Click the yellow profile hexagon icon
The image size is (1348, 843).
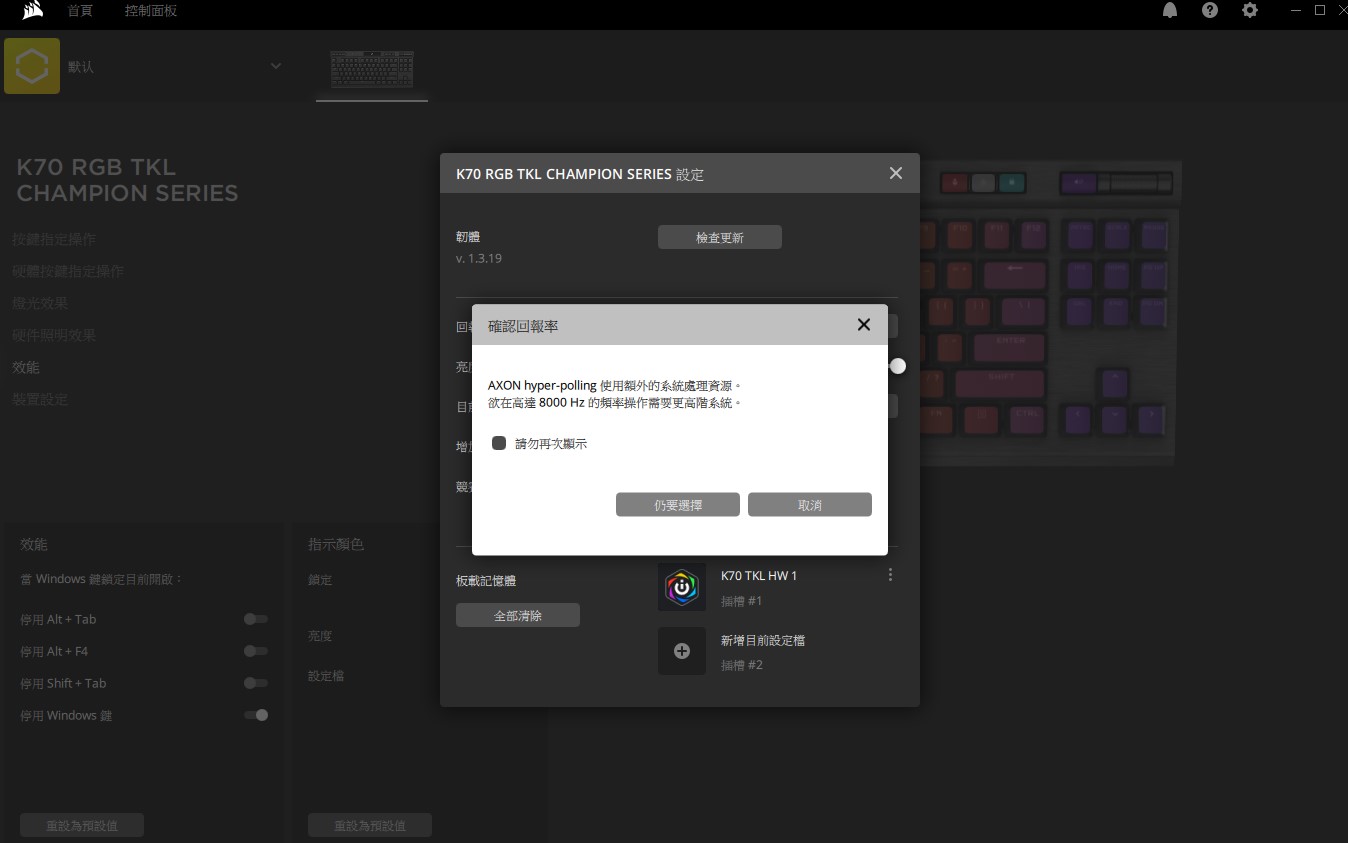tap(32, 66)
